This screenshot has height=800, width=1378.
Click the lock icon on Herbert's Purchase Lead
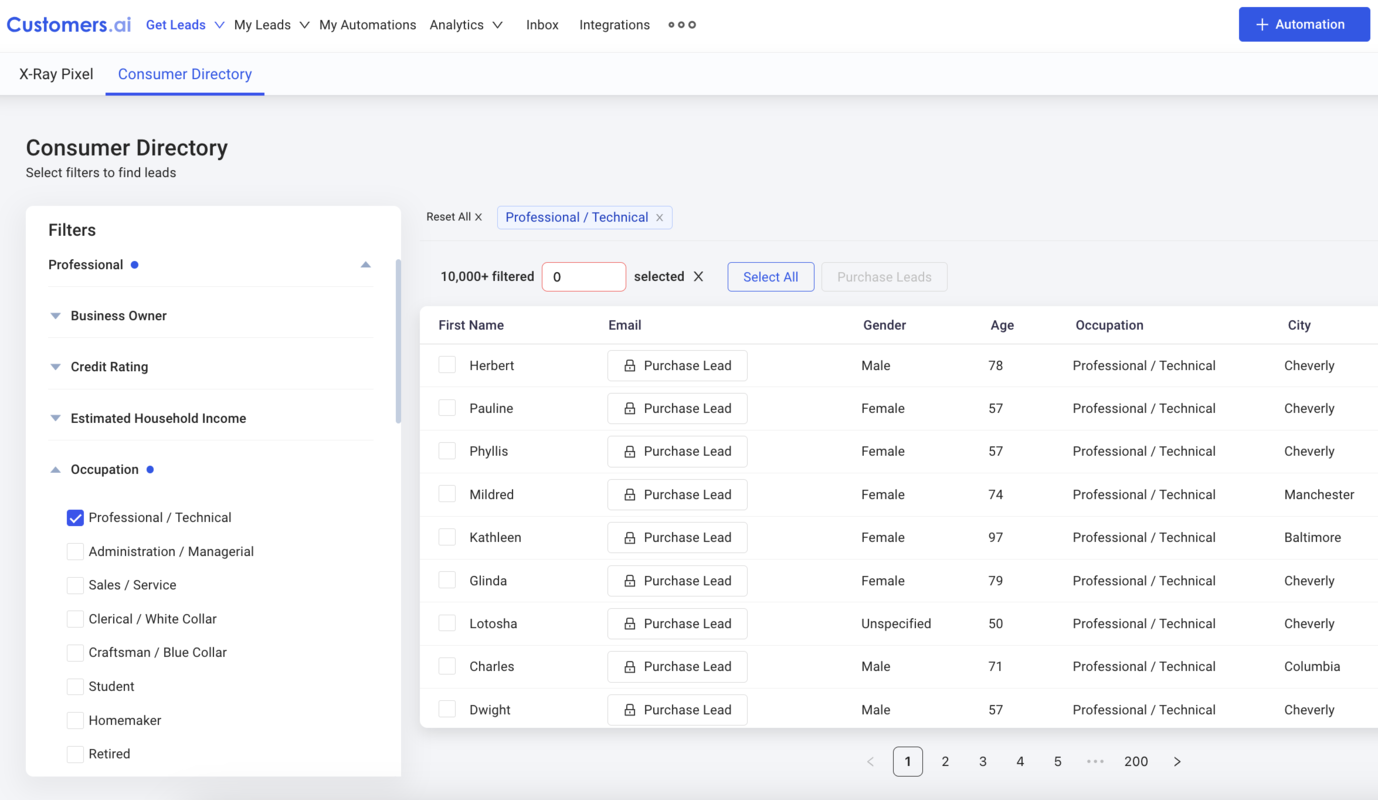[630, 365]
